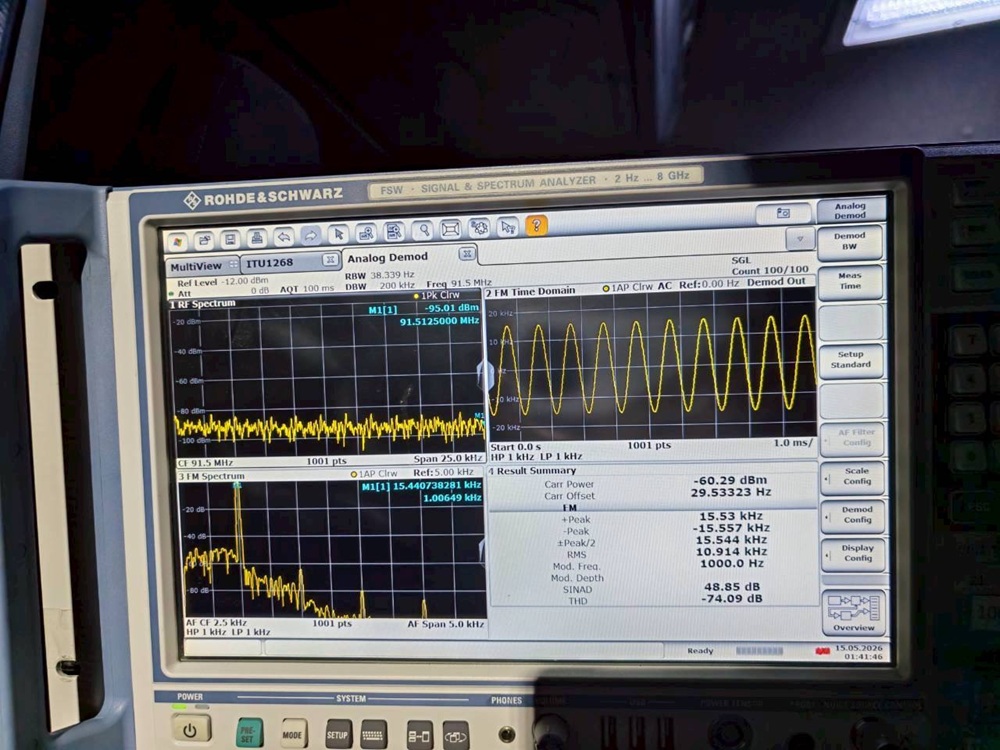Save using the floppy disk icon
This screenshot has height=750, width=1000.
[x=231, y=239]
